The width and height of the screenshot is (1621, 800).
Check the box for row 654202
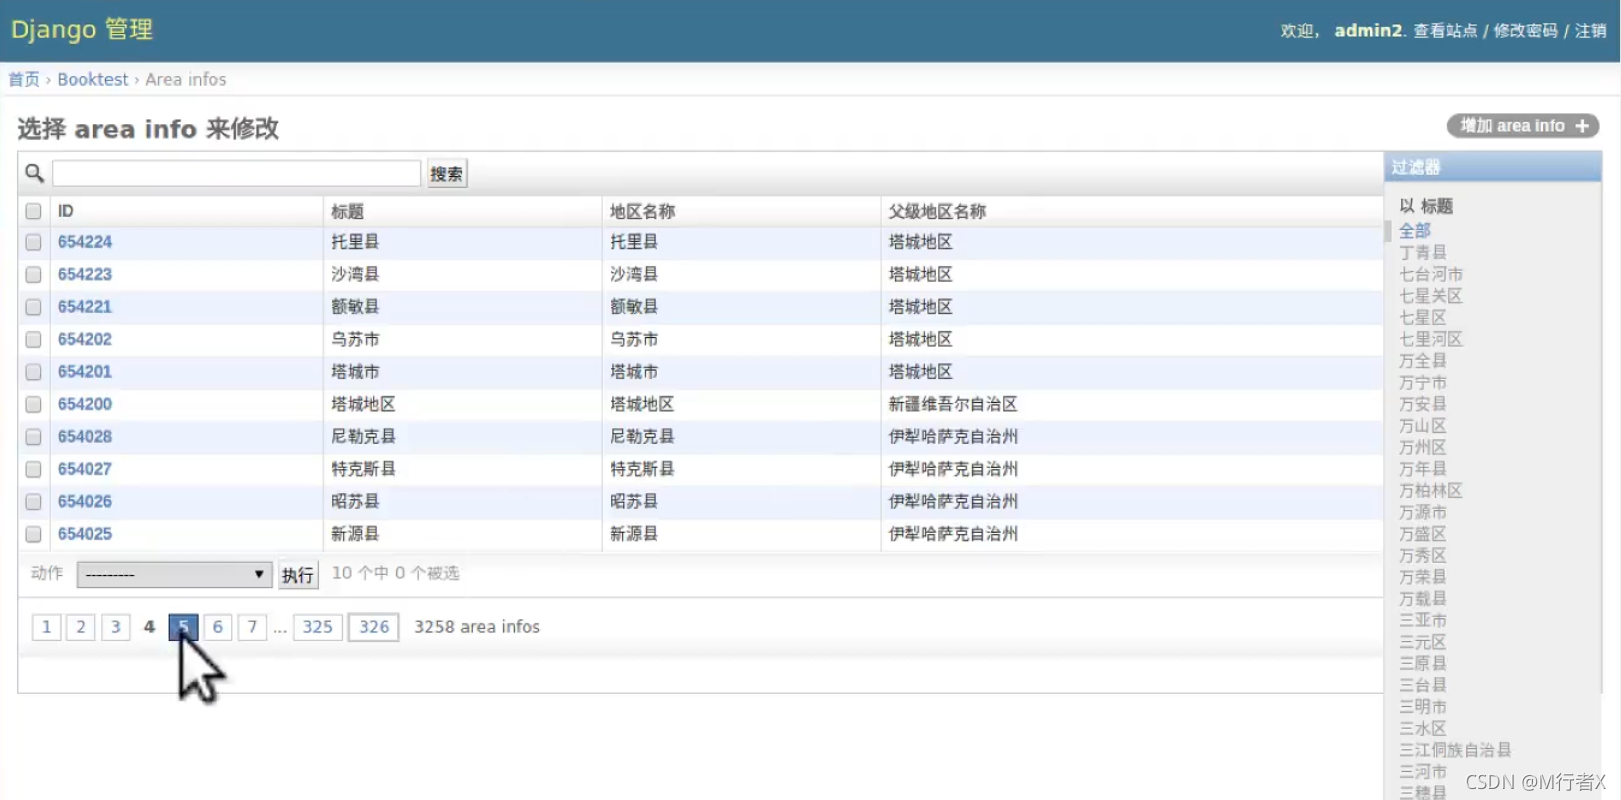[33, 339]
